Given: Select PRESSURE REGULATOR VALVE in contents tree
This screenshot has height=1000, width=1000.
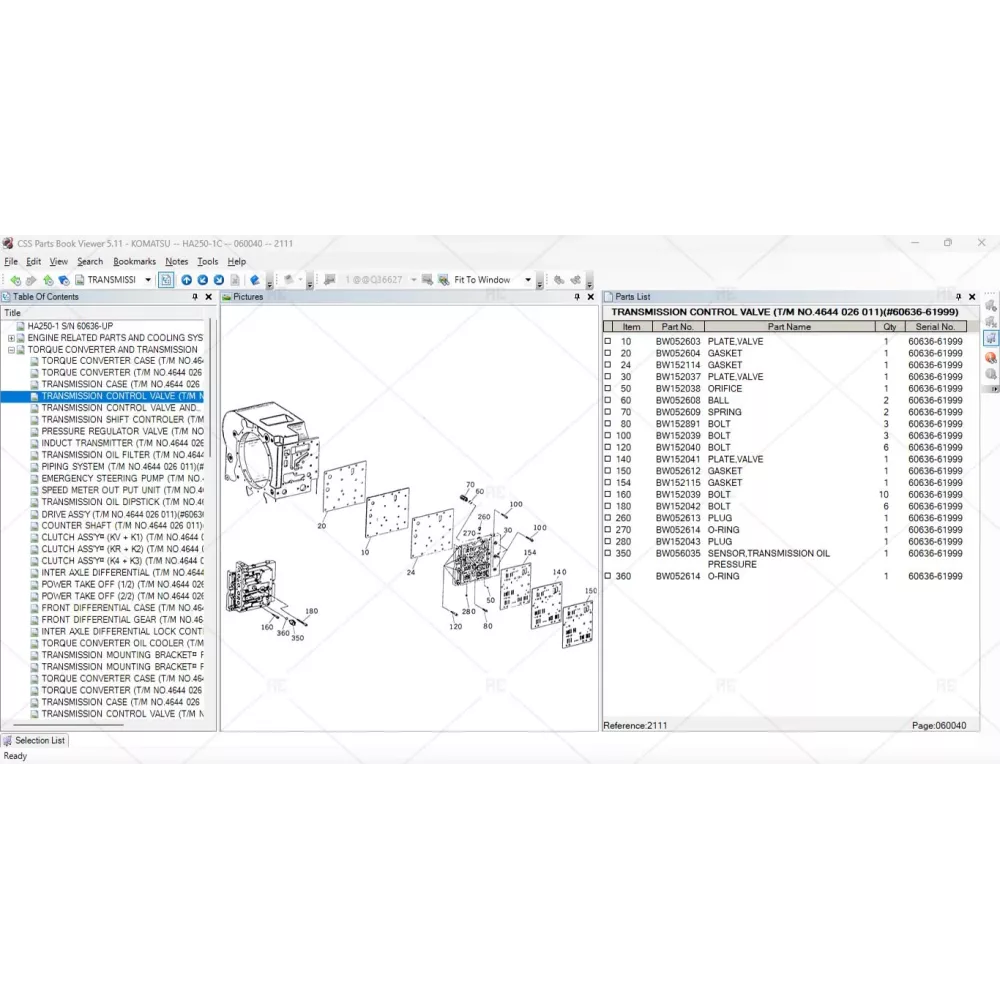Looking at the screenshot, I should [120, 431].
